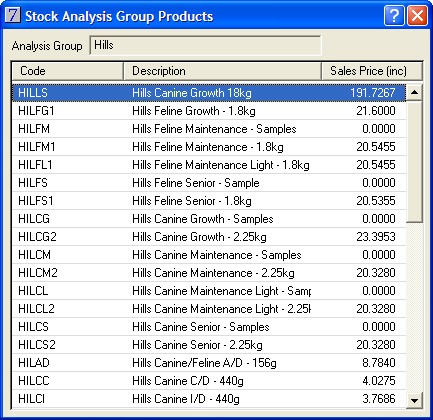Viewport: 433px width, 420px height.
Task: Select code HILFM
Action: pos(34,129)
